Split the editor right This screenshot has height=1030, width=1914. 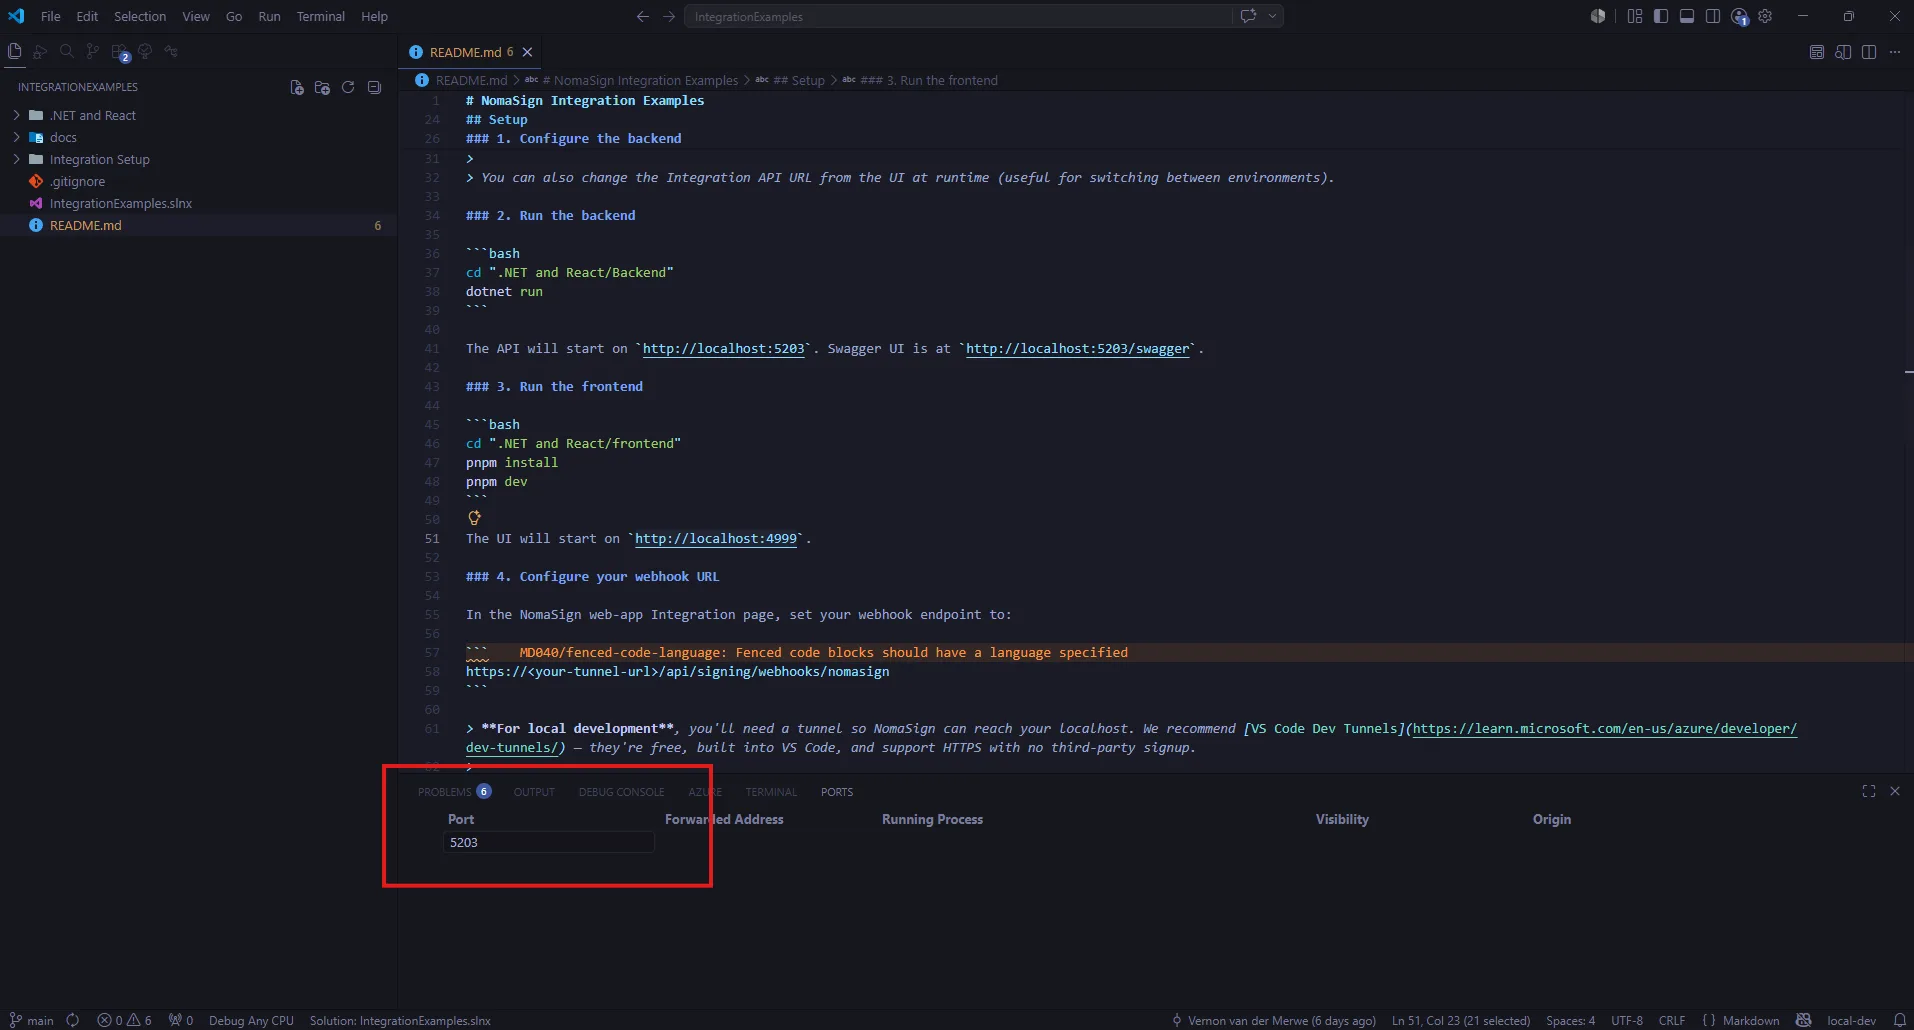pos(1869,52)
